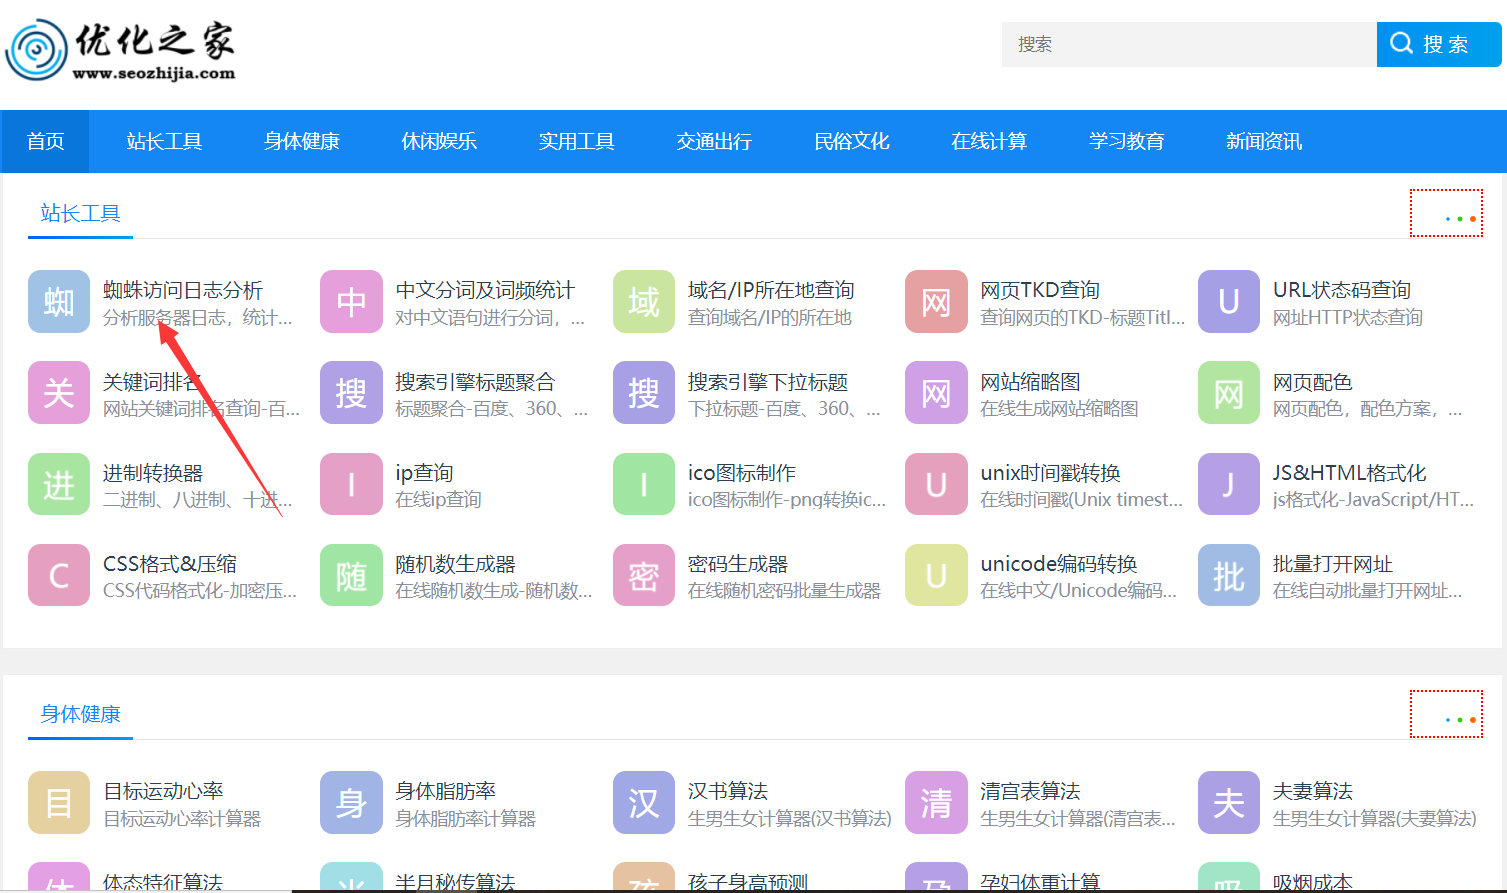Image resolution: width=1507 pixels, height=893 pixels.
Task: Open 在线计算 navigation item
Action: point(989,141)
